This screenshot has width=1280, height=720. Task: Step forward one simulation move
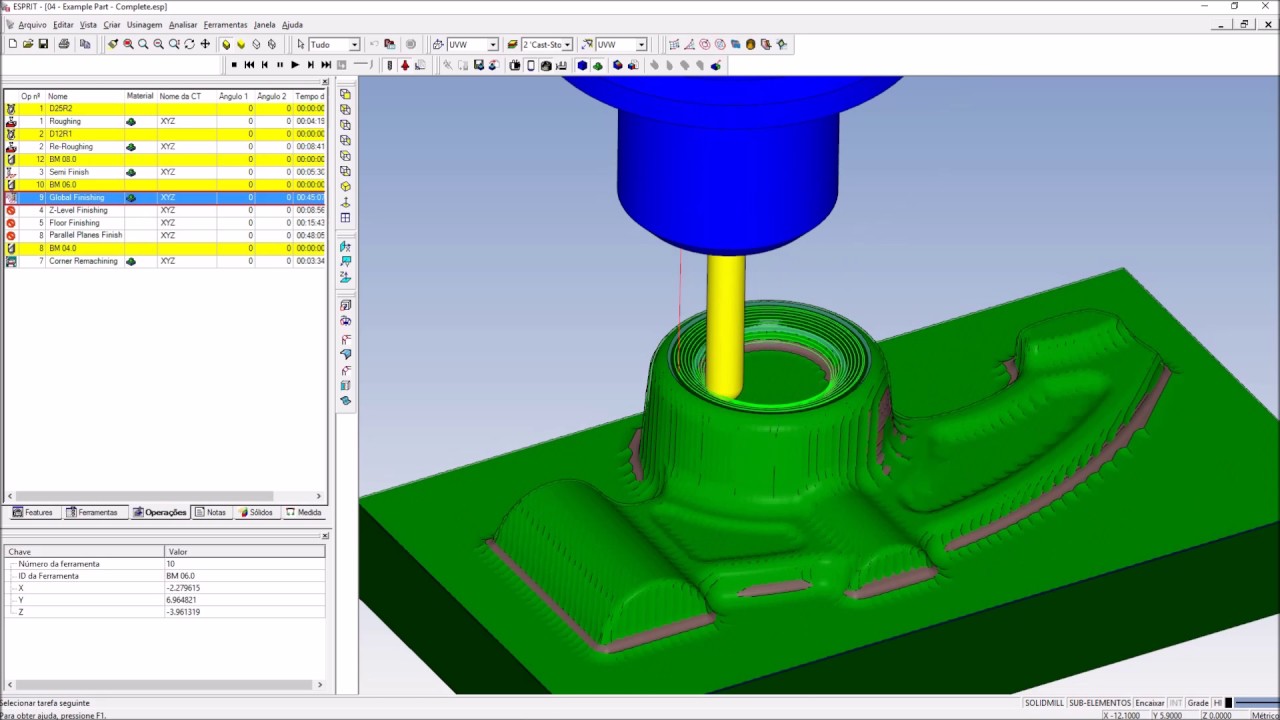pyautogui.click(x=310, y=65)
